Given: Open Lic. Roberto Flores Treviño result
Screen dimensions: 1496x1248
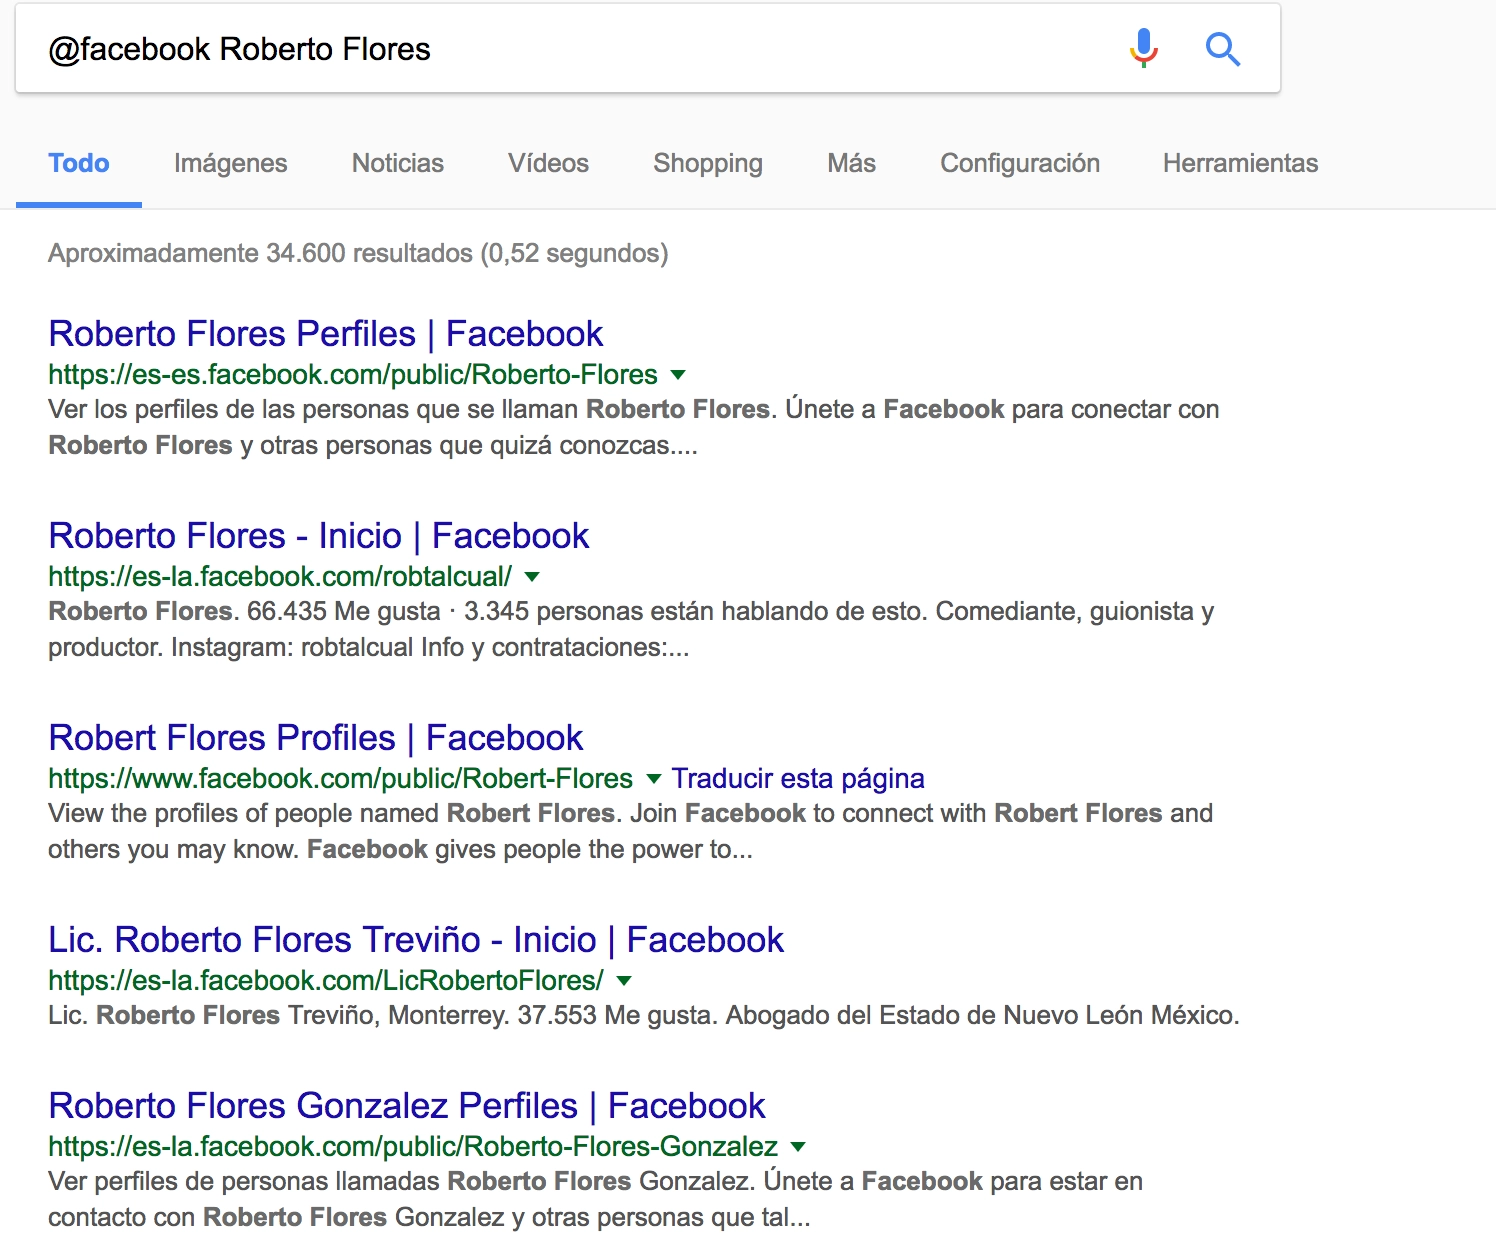Looking at the screenshot, I should coord(415,940).
